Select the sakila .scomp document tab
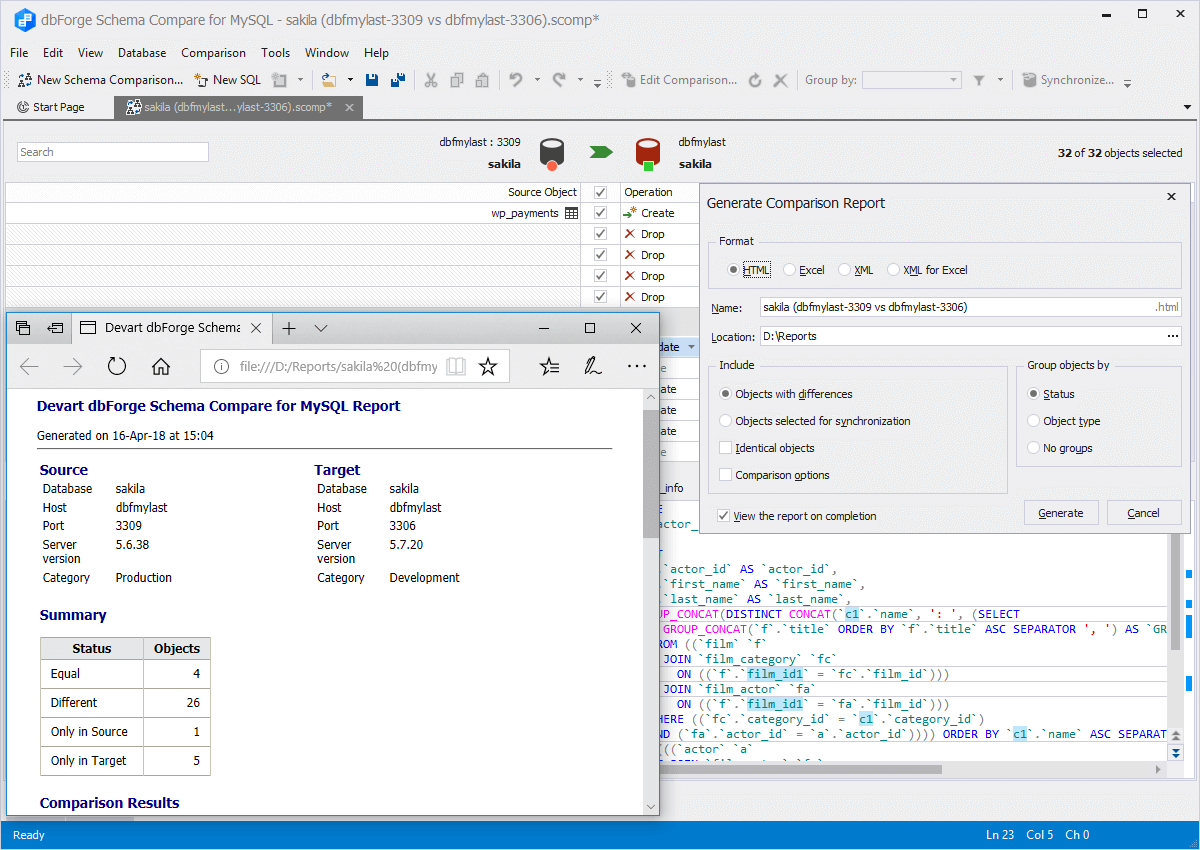The width and height of the screenshot is (1200, 850). tap(238, 107)
